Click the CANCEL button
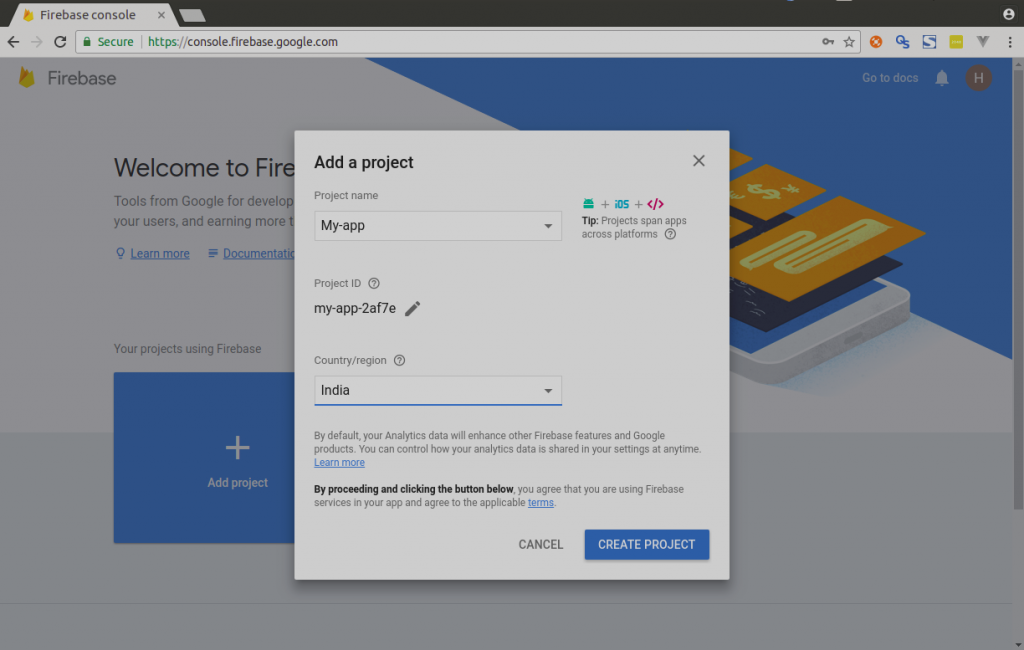Image resolution: width=1024 pixels, height=650 pixels. [541, 544]
